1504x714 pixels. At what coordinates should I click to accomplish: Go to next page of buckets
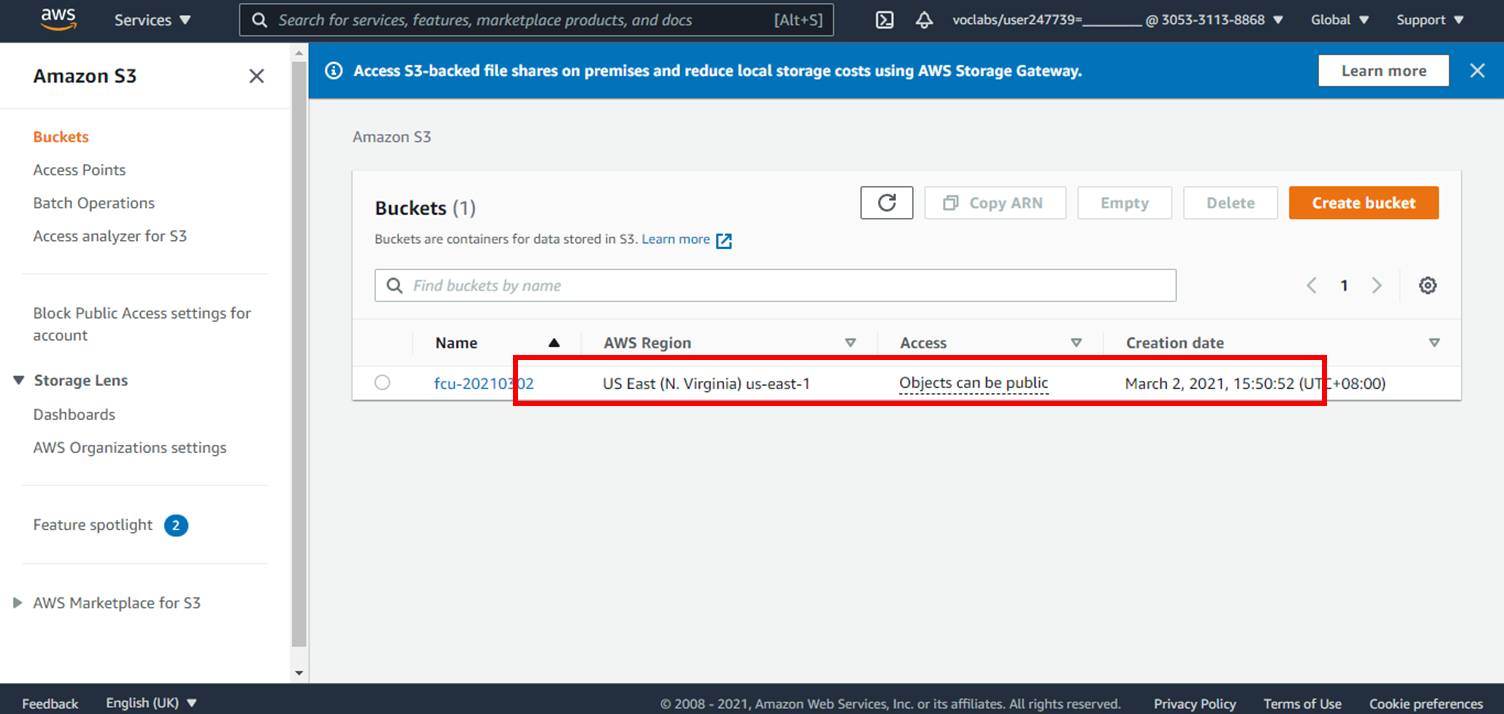[x=1377, y=285]
